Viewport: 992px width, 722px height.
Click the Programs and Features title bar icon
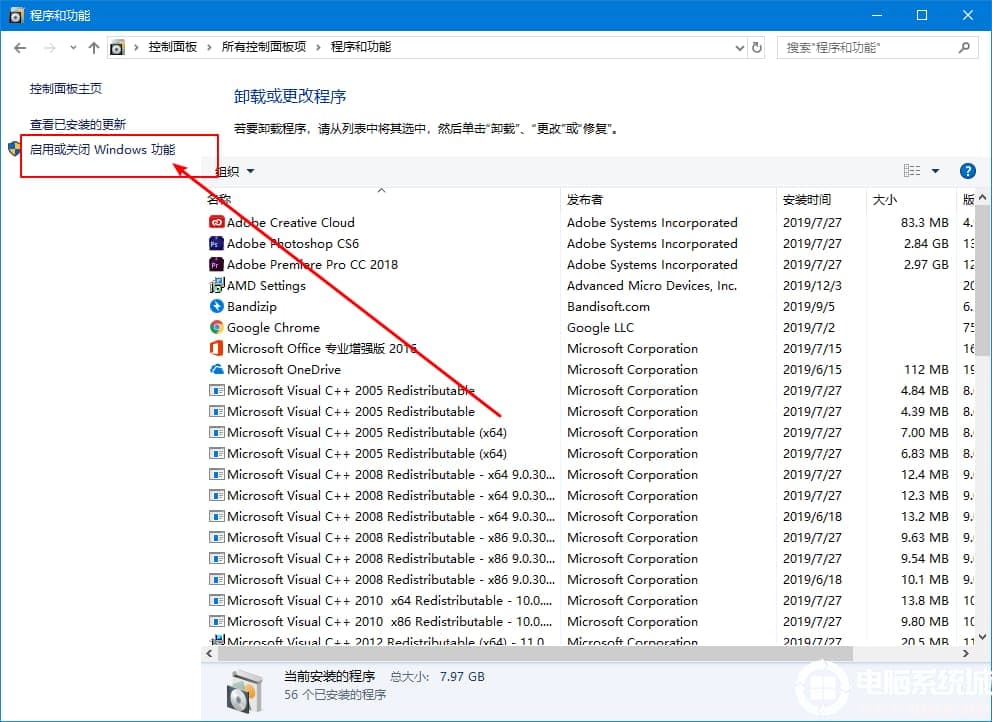[16, 15]
